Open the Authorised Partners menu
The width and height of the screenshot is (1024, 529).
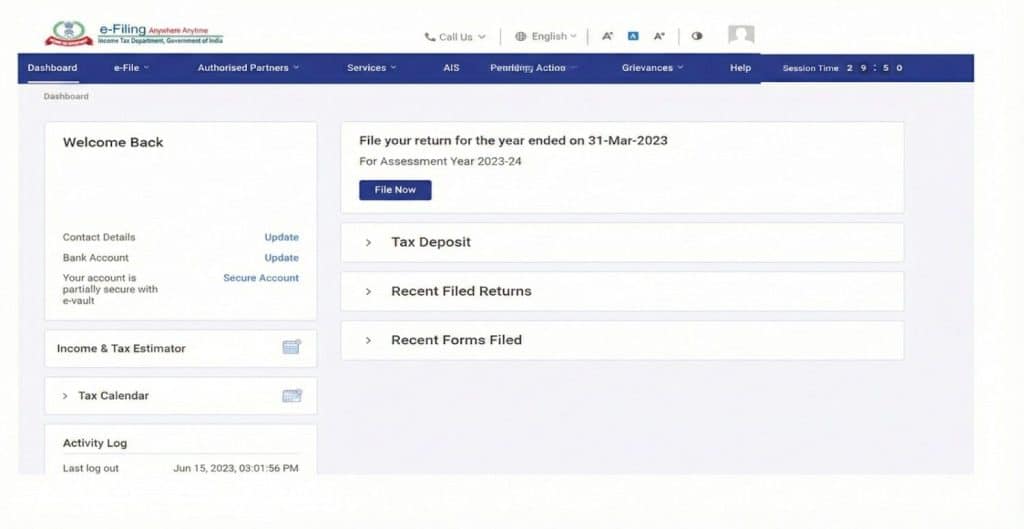(248, 68)
